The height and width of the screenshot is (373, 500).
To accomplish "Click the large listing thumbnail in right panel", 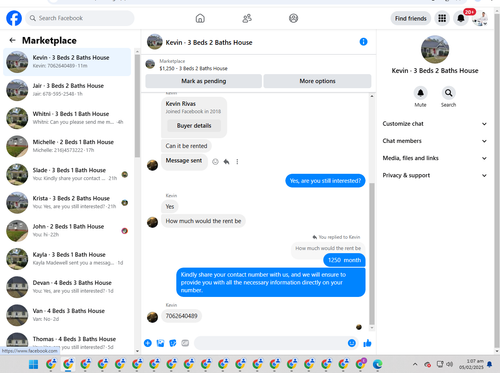I will (435, 49).
